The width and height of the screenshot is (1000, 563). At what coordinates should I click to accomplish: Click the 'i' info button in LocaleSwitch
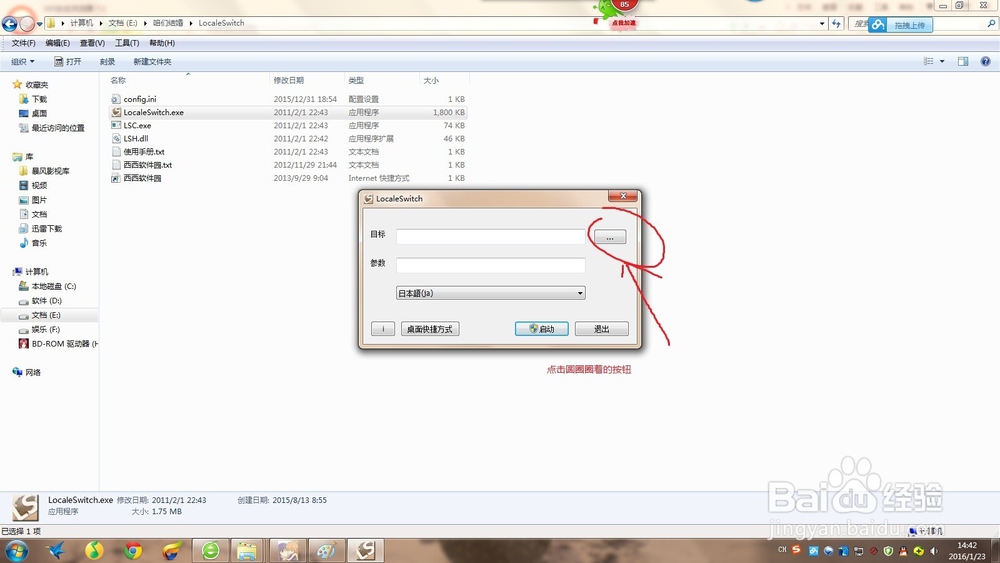(x=383, y=329)
